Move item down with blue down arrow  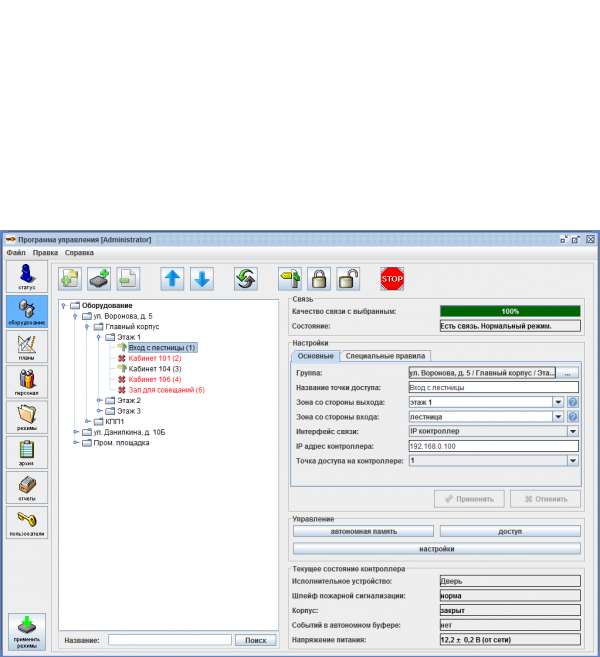[x=202, y=279]
